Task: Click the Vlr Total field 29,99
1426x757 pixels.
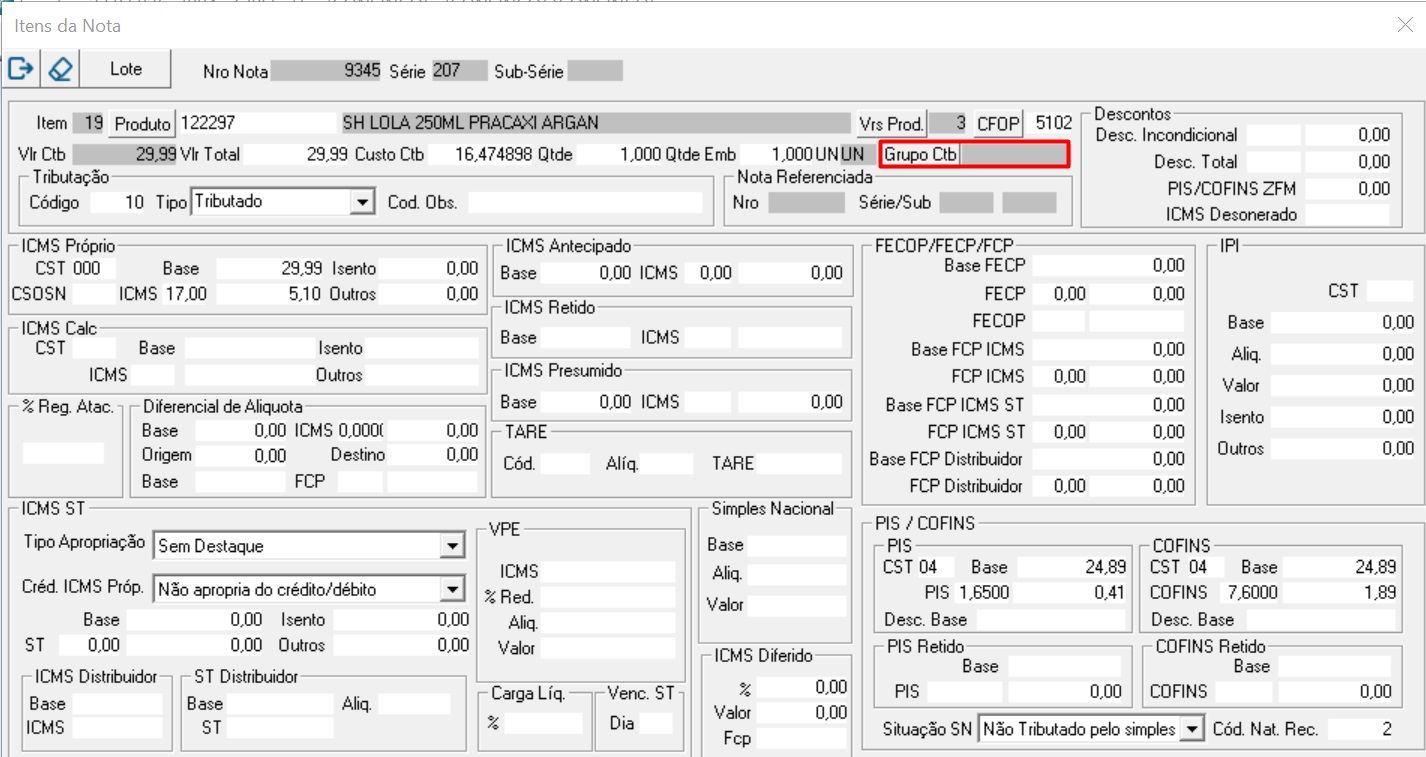Action: point(297,155)
